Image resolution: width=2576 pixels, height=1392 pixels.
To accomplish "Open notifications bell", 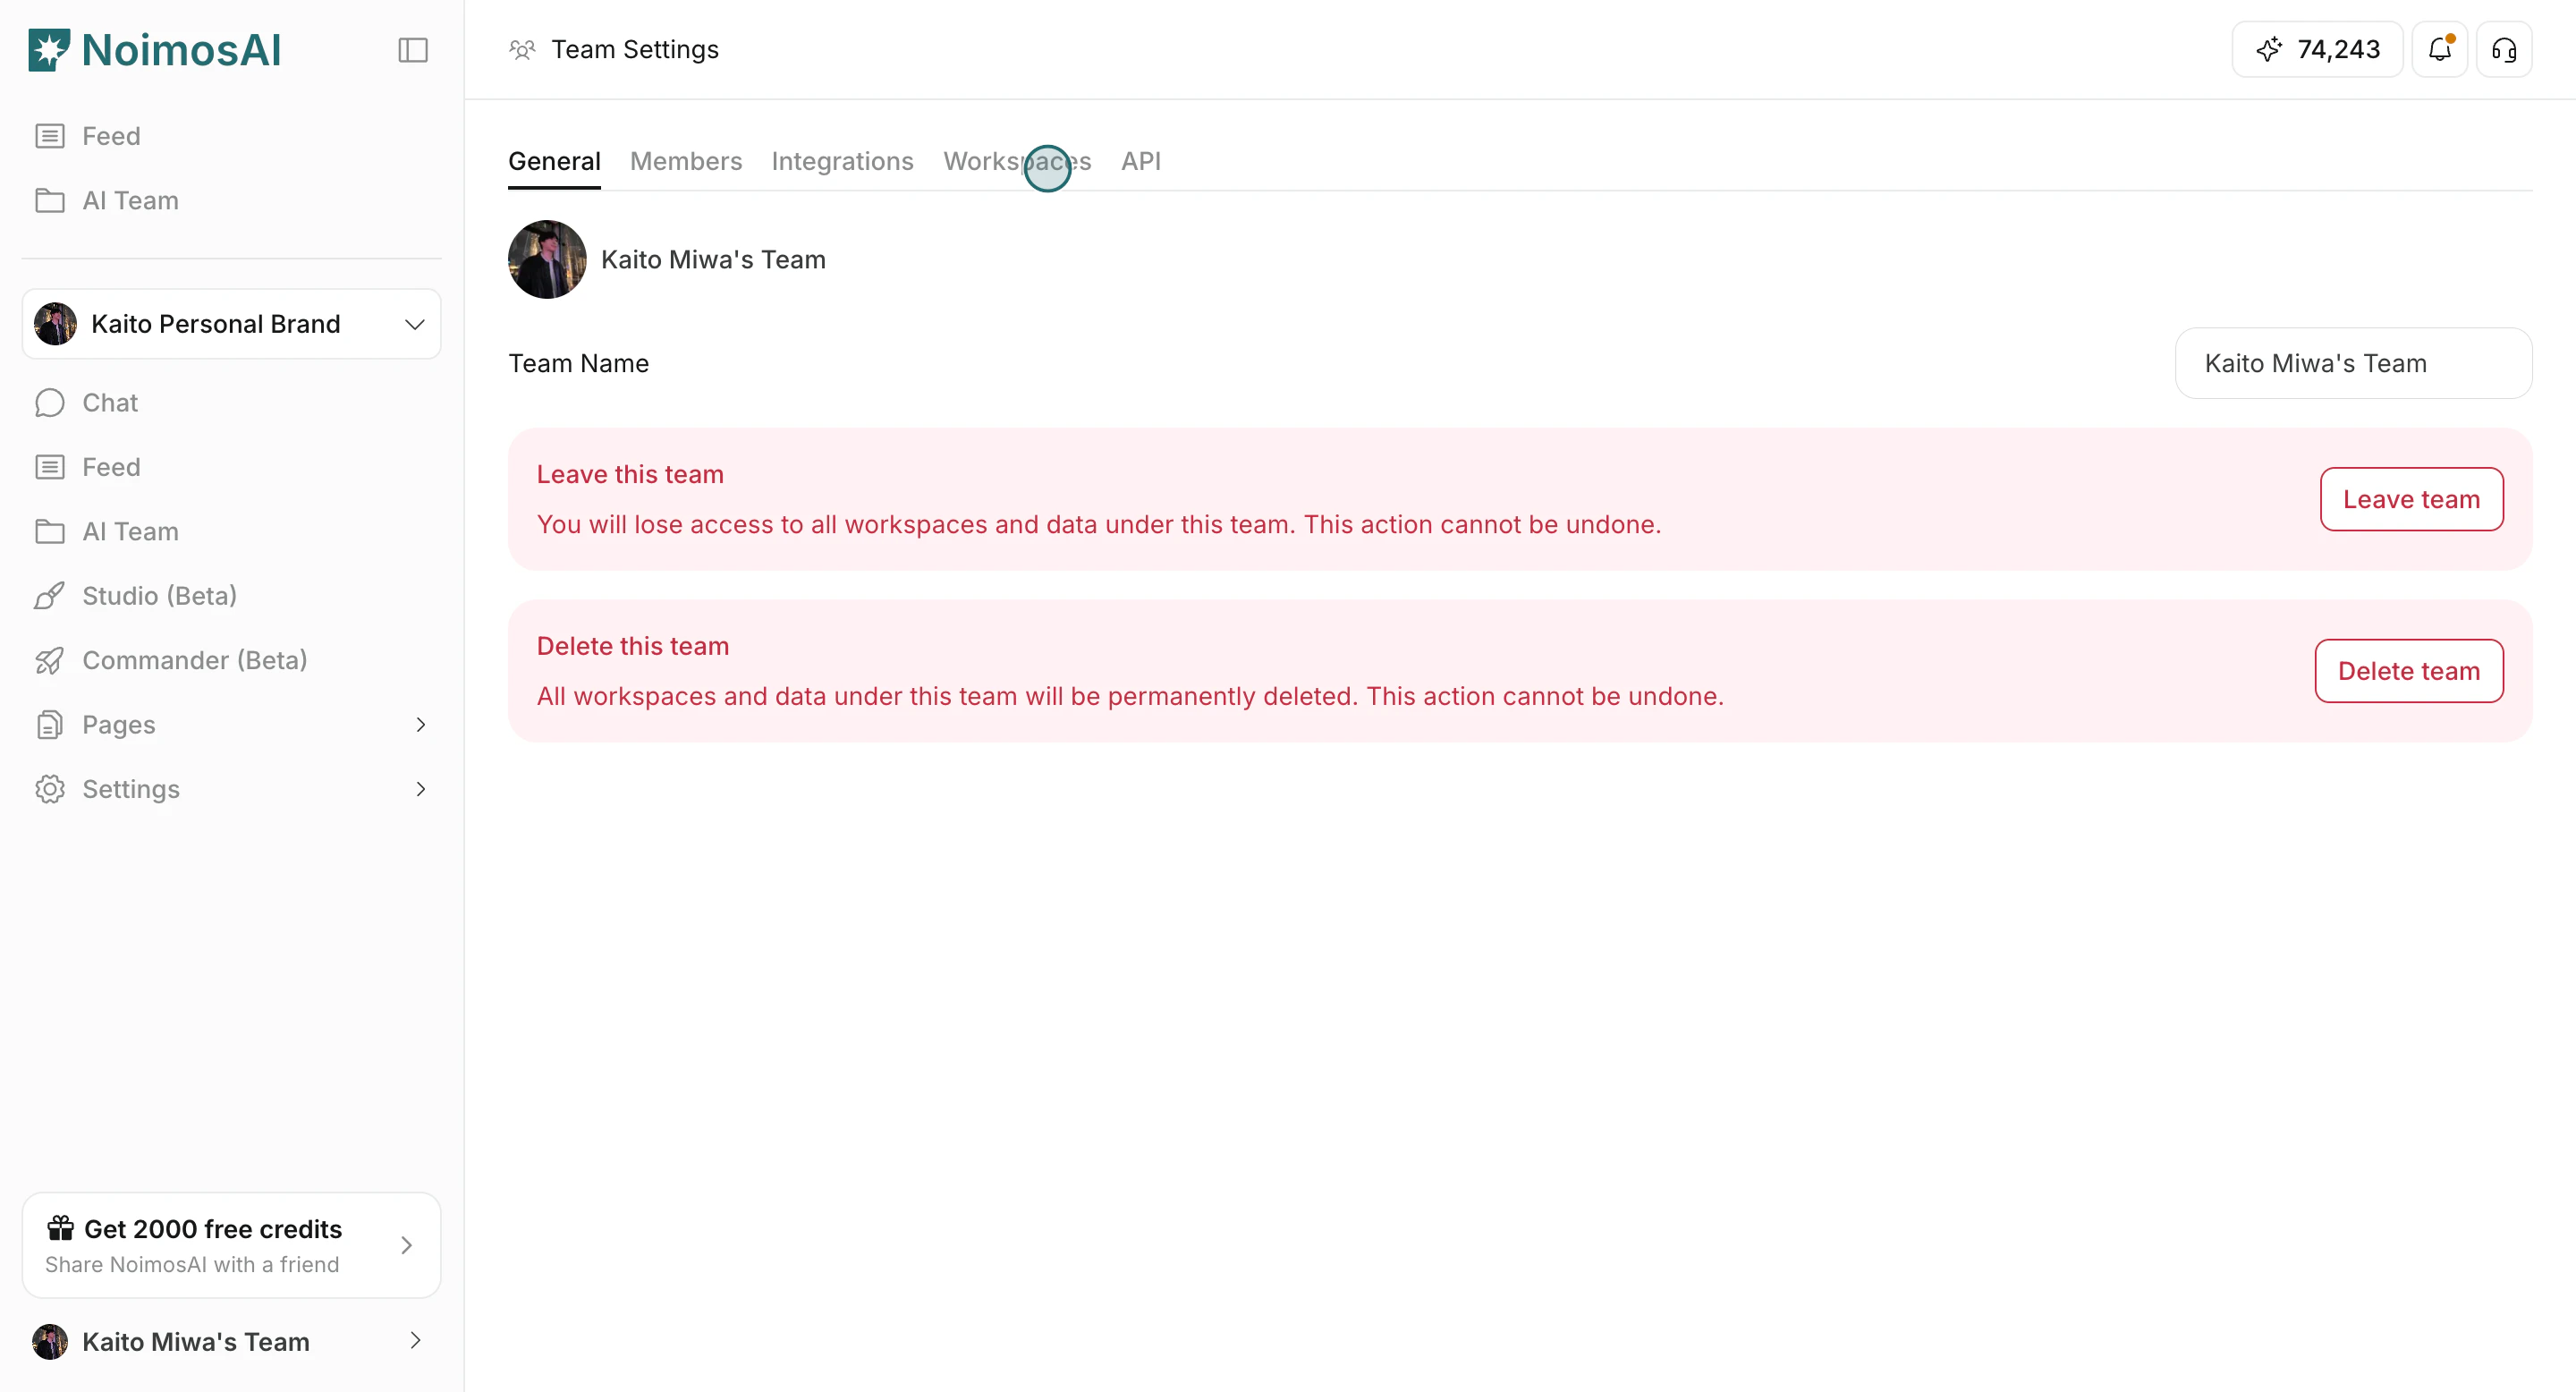I will [x=2440, y=49].
